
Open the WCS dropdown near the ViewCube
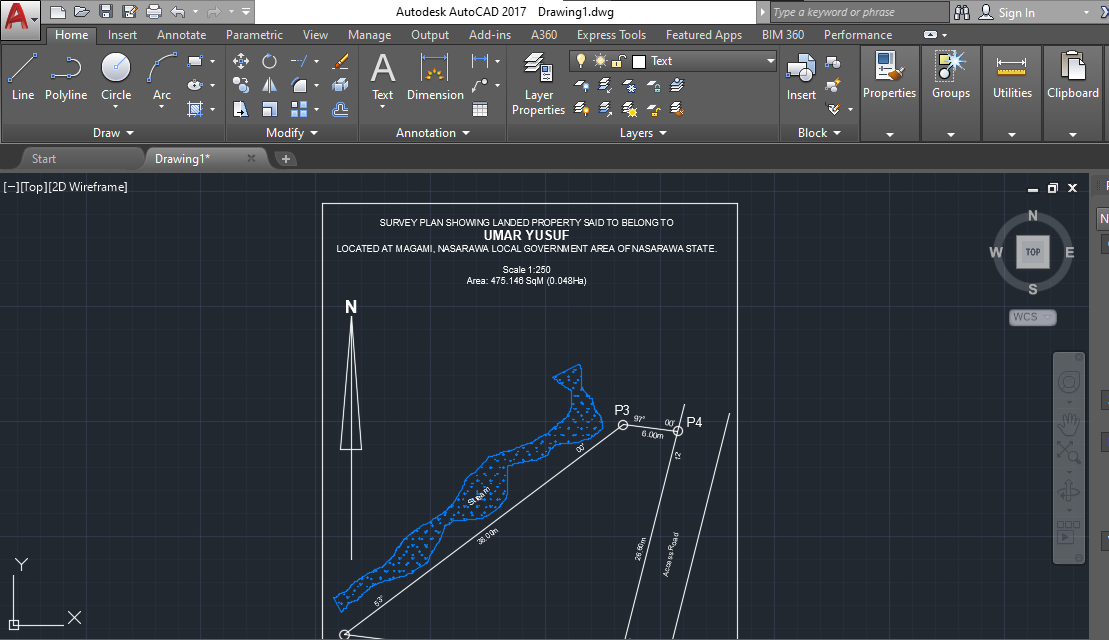pyautogui.click(x=1032, y=317)
